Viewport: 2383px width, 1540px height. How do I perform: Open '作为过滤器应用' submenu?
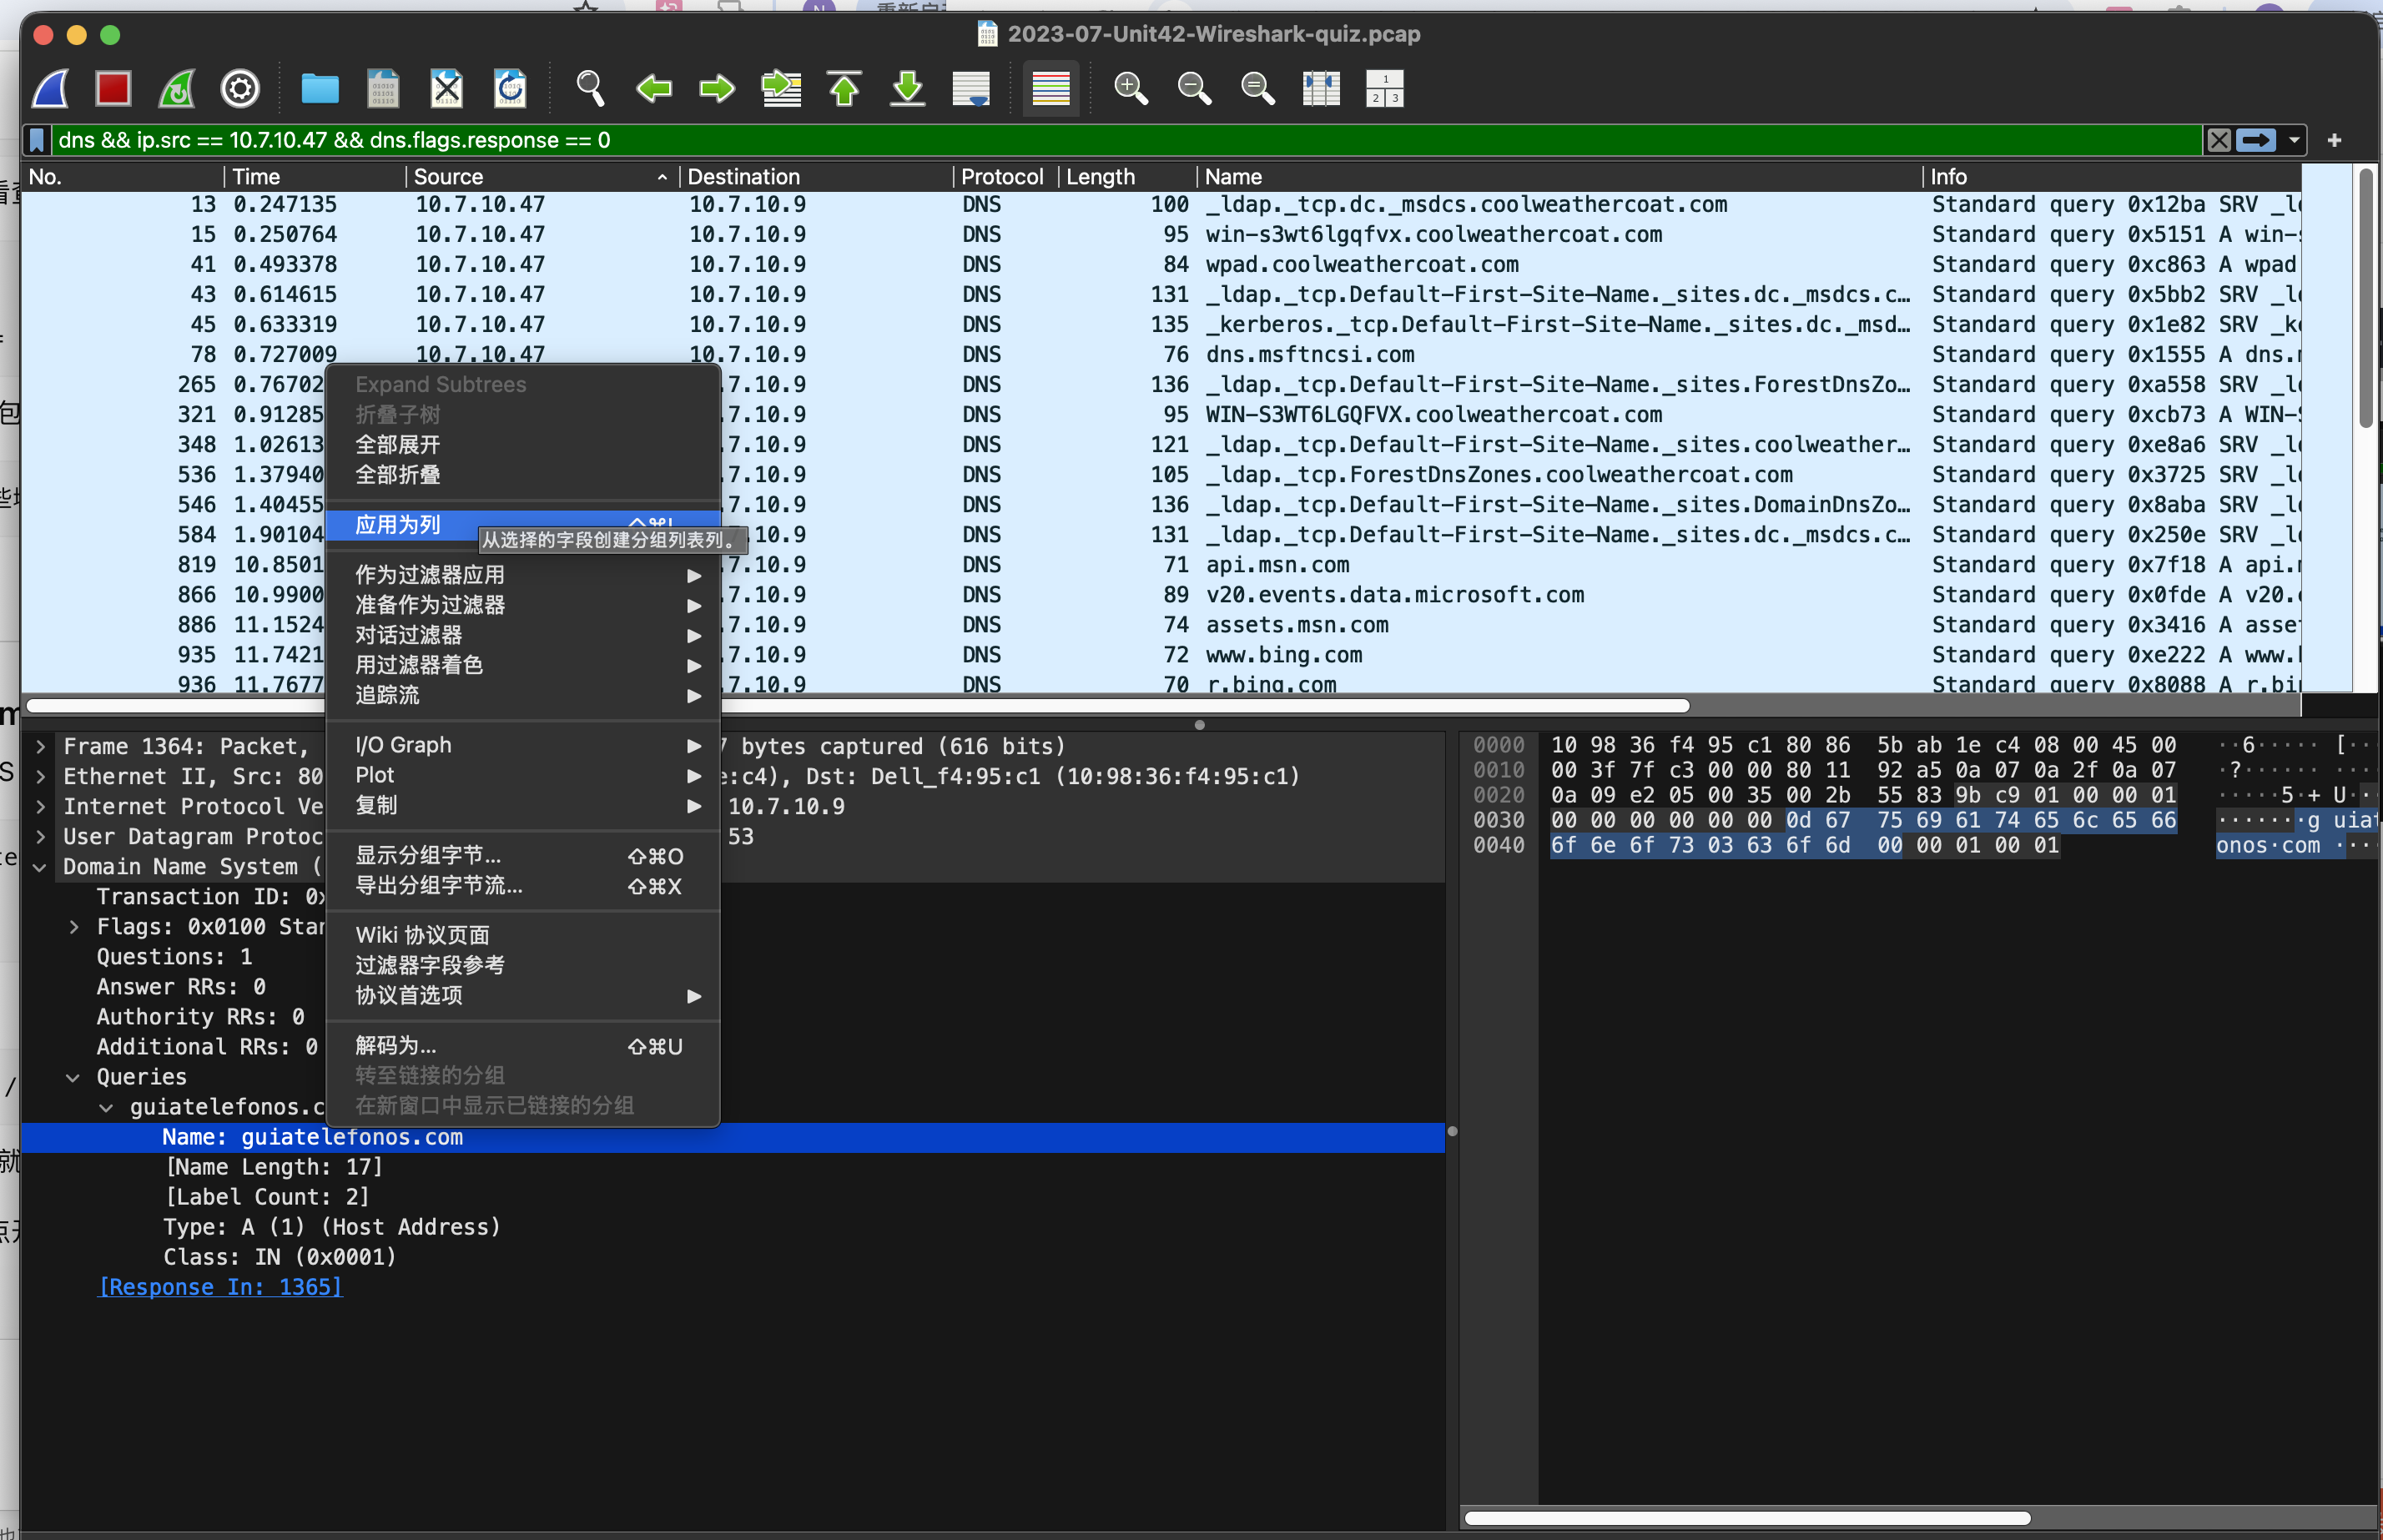430,575
